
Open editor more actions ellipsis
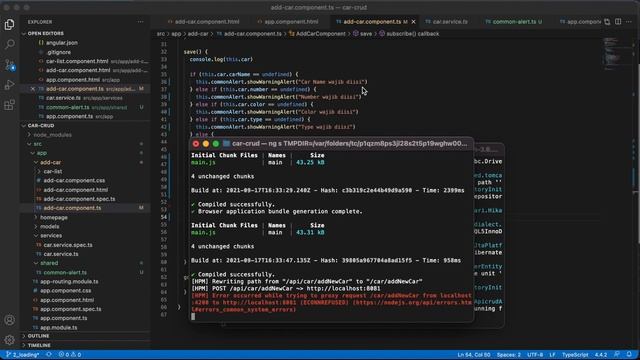[629, 22]
